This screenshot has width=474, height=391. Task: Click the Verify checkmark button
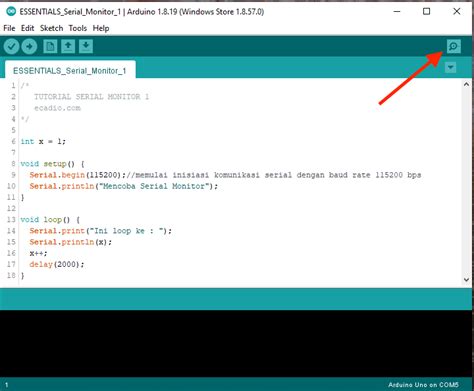point(11,46)
